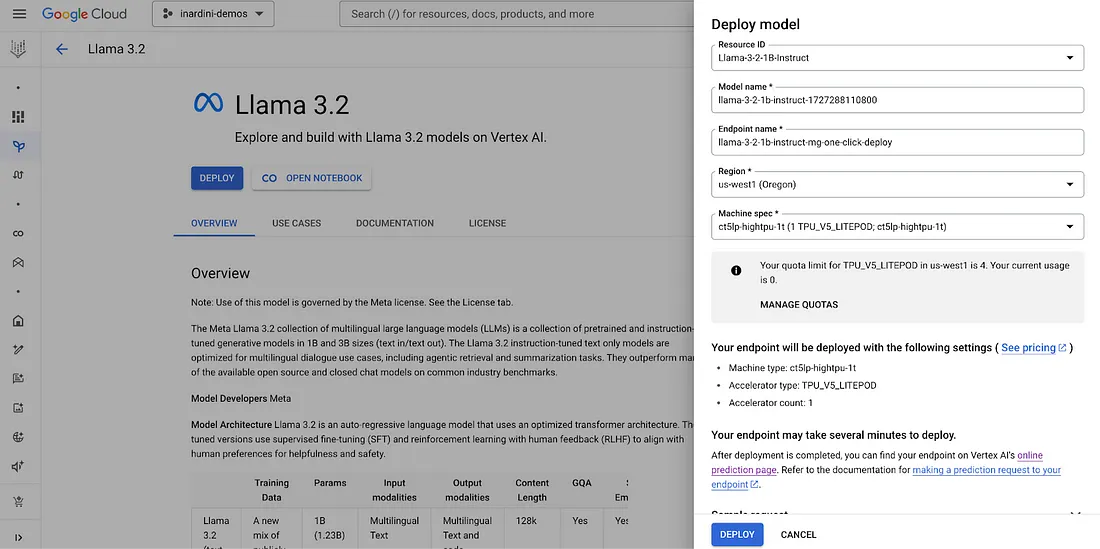Click the house-shaped icon in the sidebar
Viewport: 1100px width, 549px height.
pyautogui.click(x=19, y=321)
